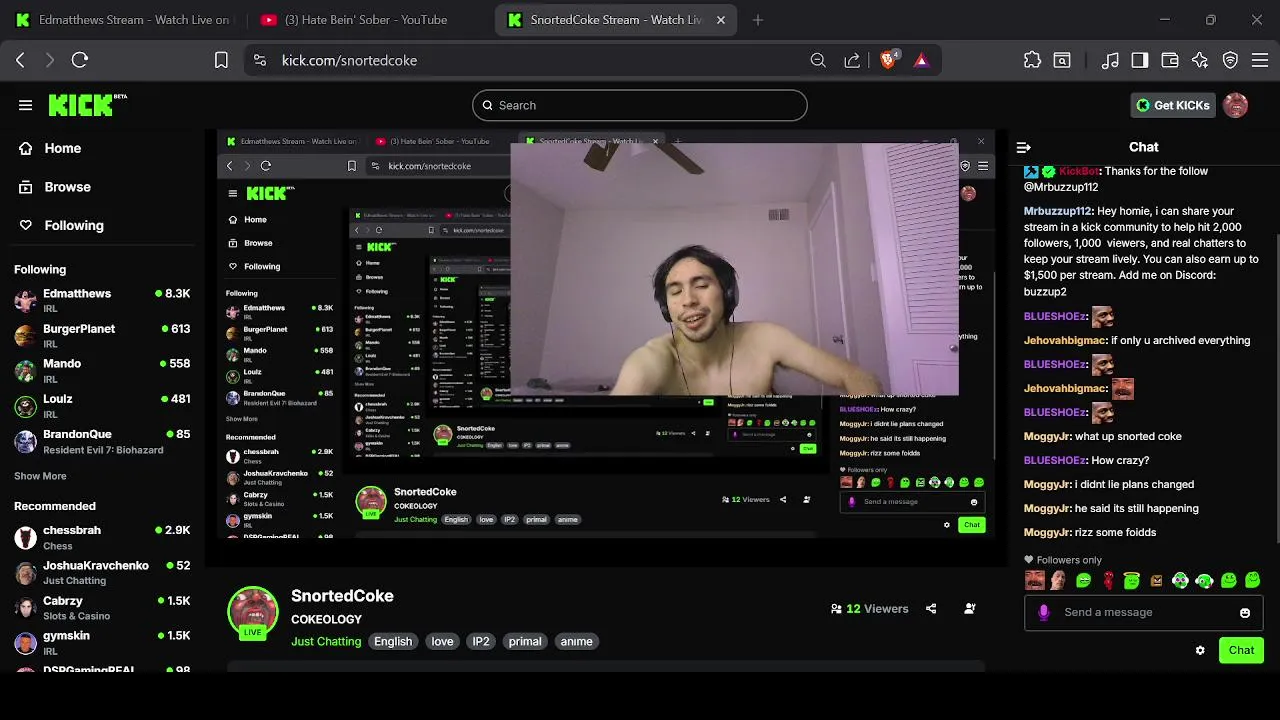This screenshot has height=720, width=1280.
Task: Open the BrandonQue followed channel
Action: click(102, 441)
